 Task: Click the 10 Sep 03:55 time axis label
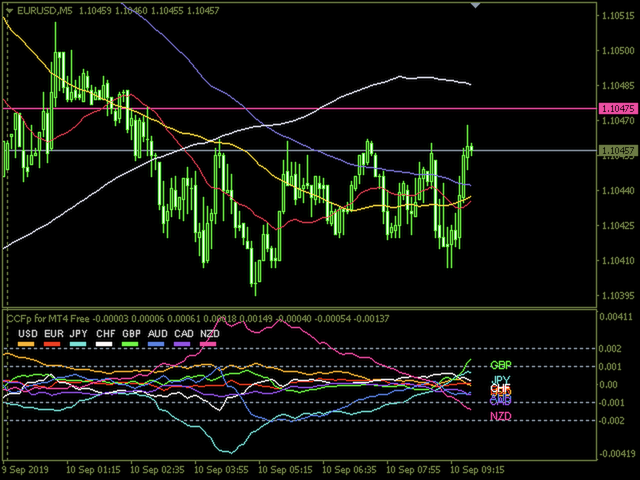222,469
